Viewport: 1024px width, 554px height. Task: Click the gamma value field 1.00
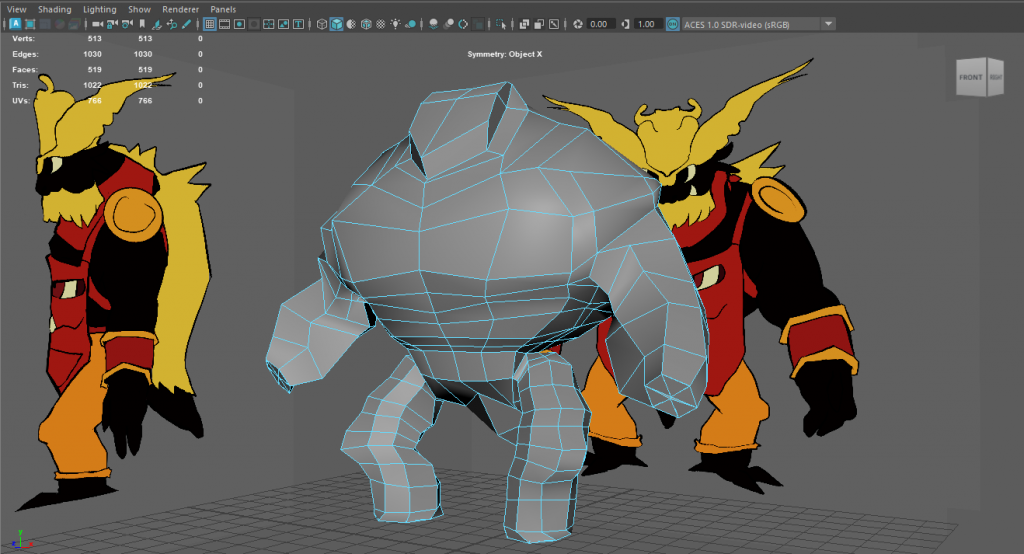point(647,24)
